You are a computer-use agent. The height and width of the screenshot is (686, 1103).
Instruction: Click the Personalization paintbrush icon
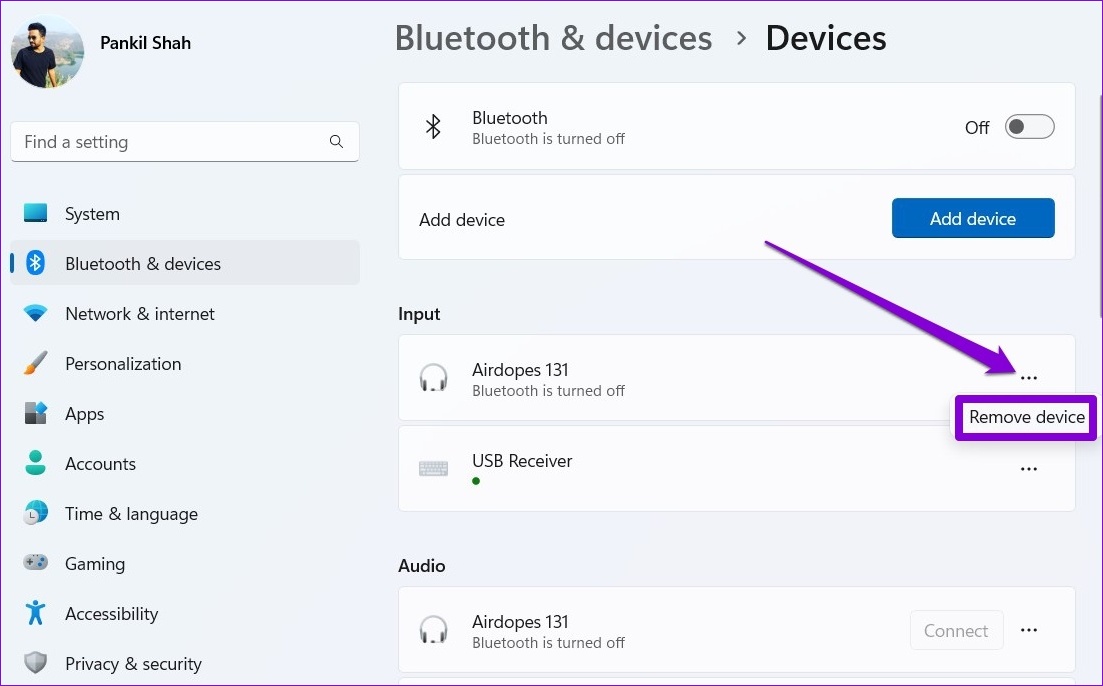pyautogui.click(x=36, y=364)
